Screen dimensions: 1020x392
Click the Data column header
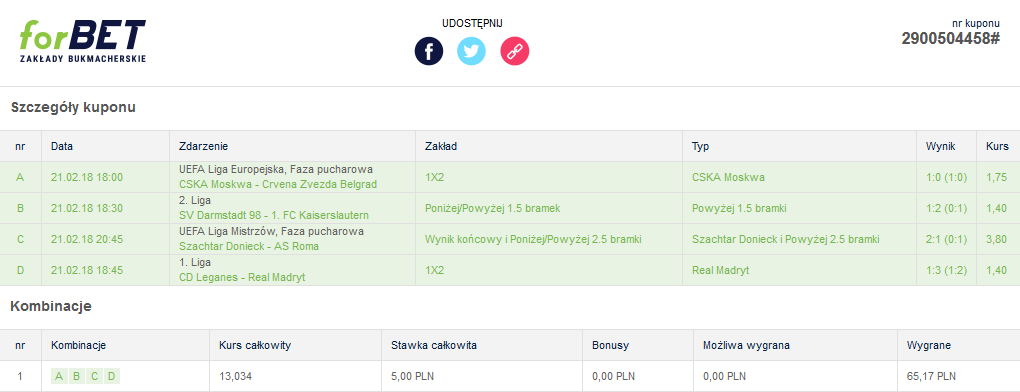tap(62, 146)
